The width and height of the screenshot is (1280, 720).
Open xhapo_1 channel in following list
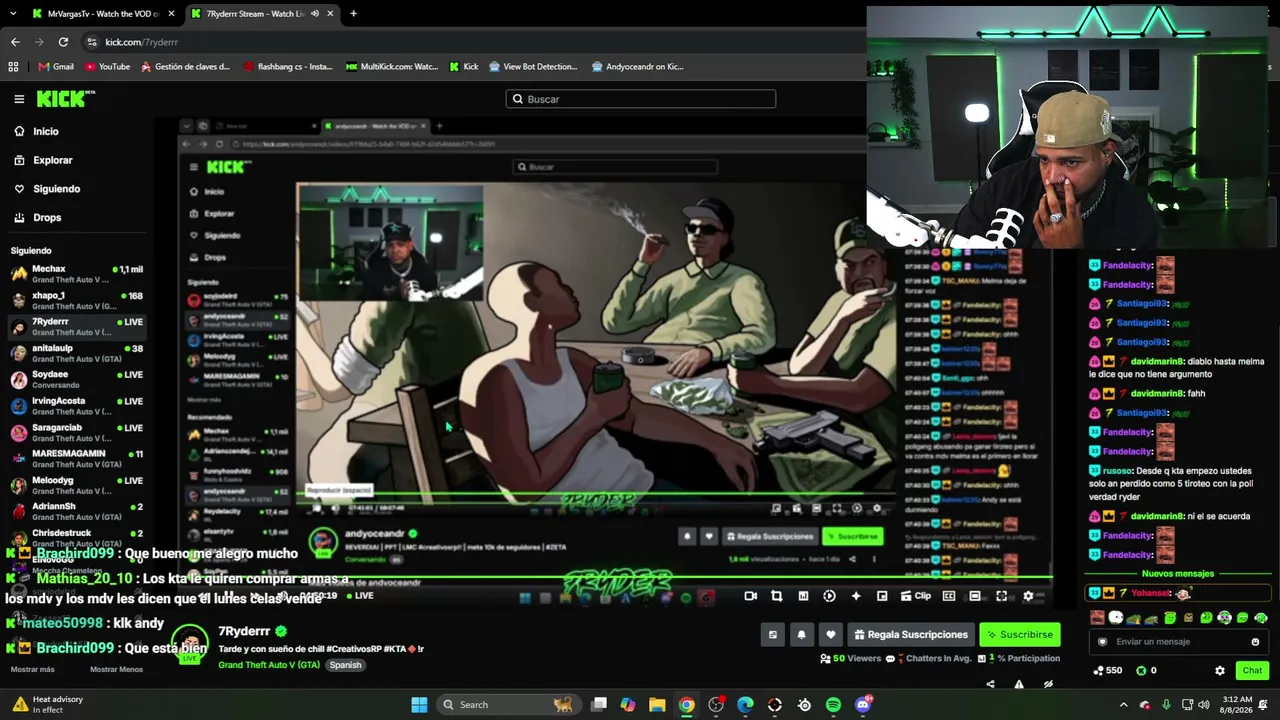pos(77,300)
